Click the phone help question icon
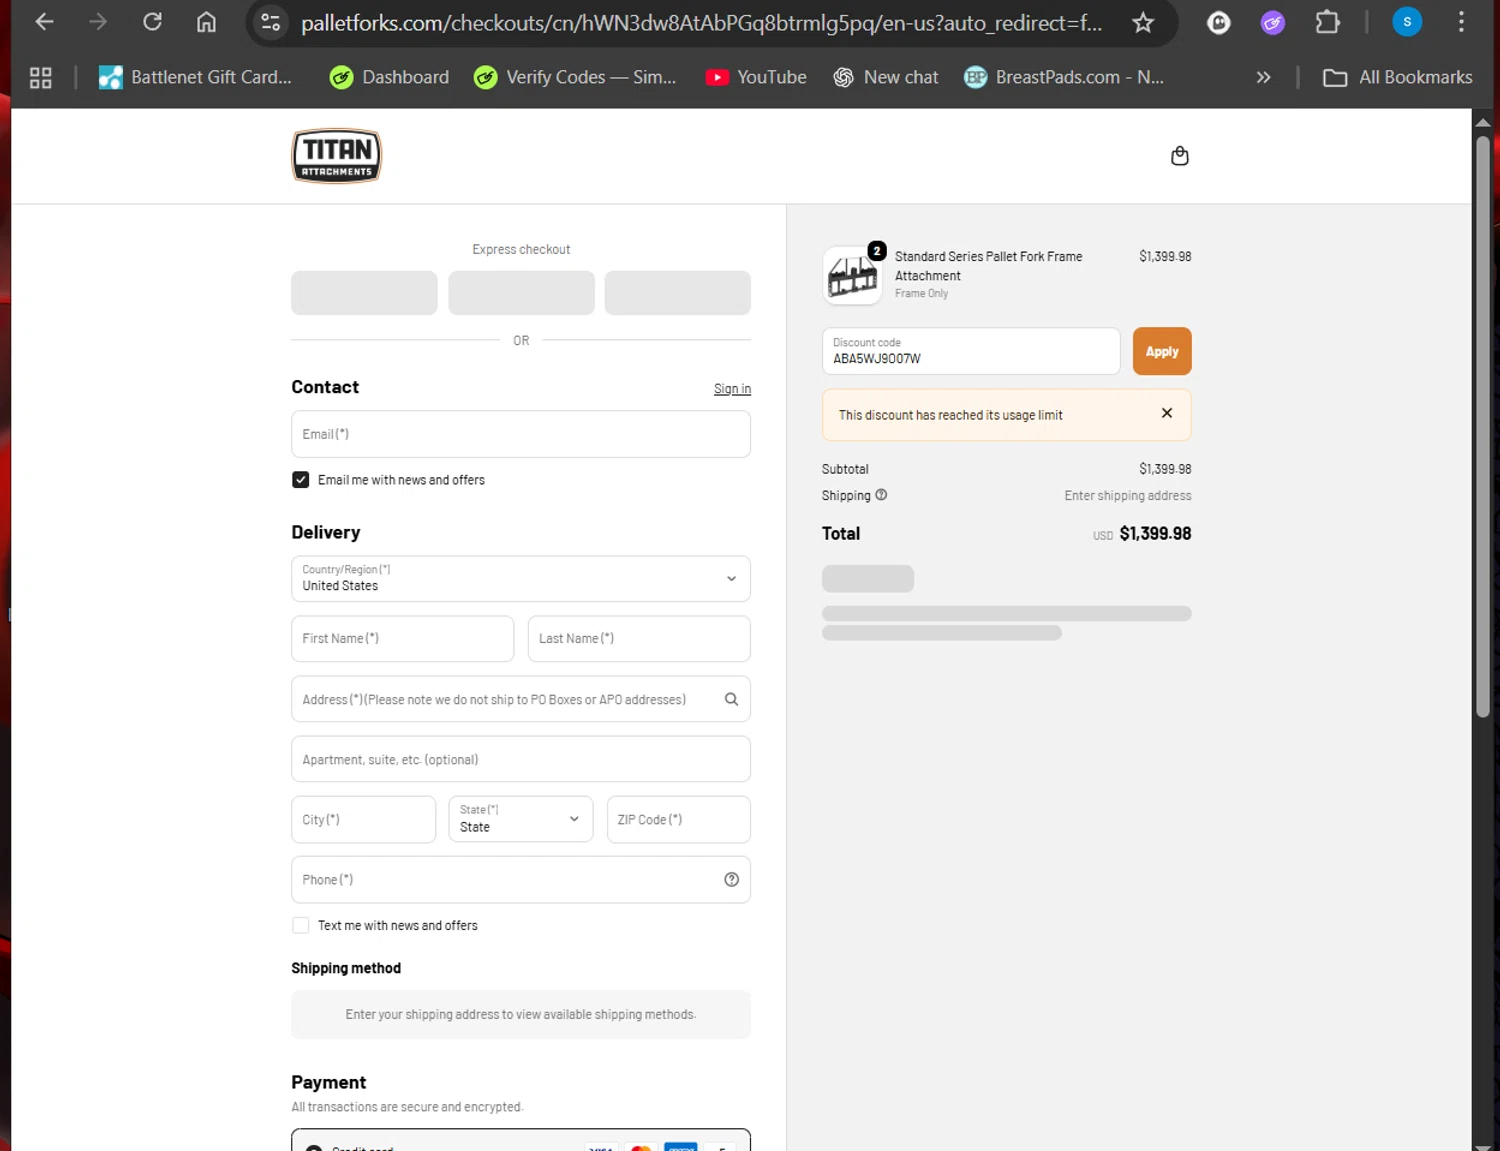This screenshot has height=1151, width=1500. click(x=731, y=880)
